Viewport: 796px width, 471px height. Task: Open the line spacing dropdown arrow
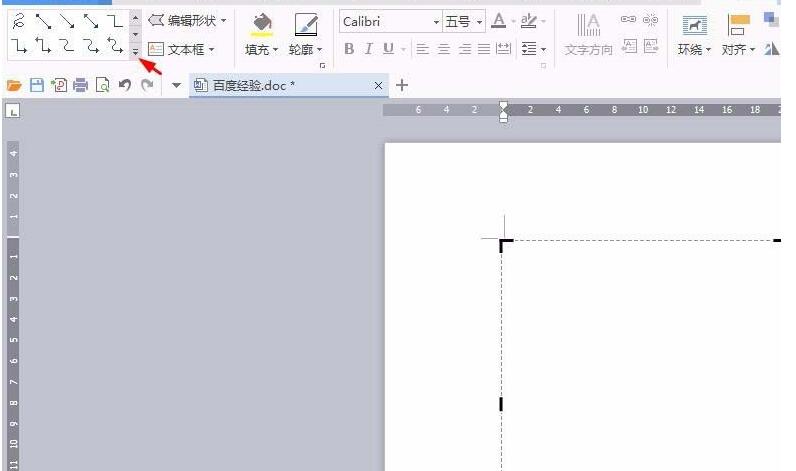[543, 49]
